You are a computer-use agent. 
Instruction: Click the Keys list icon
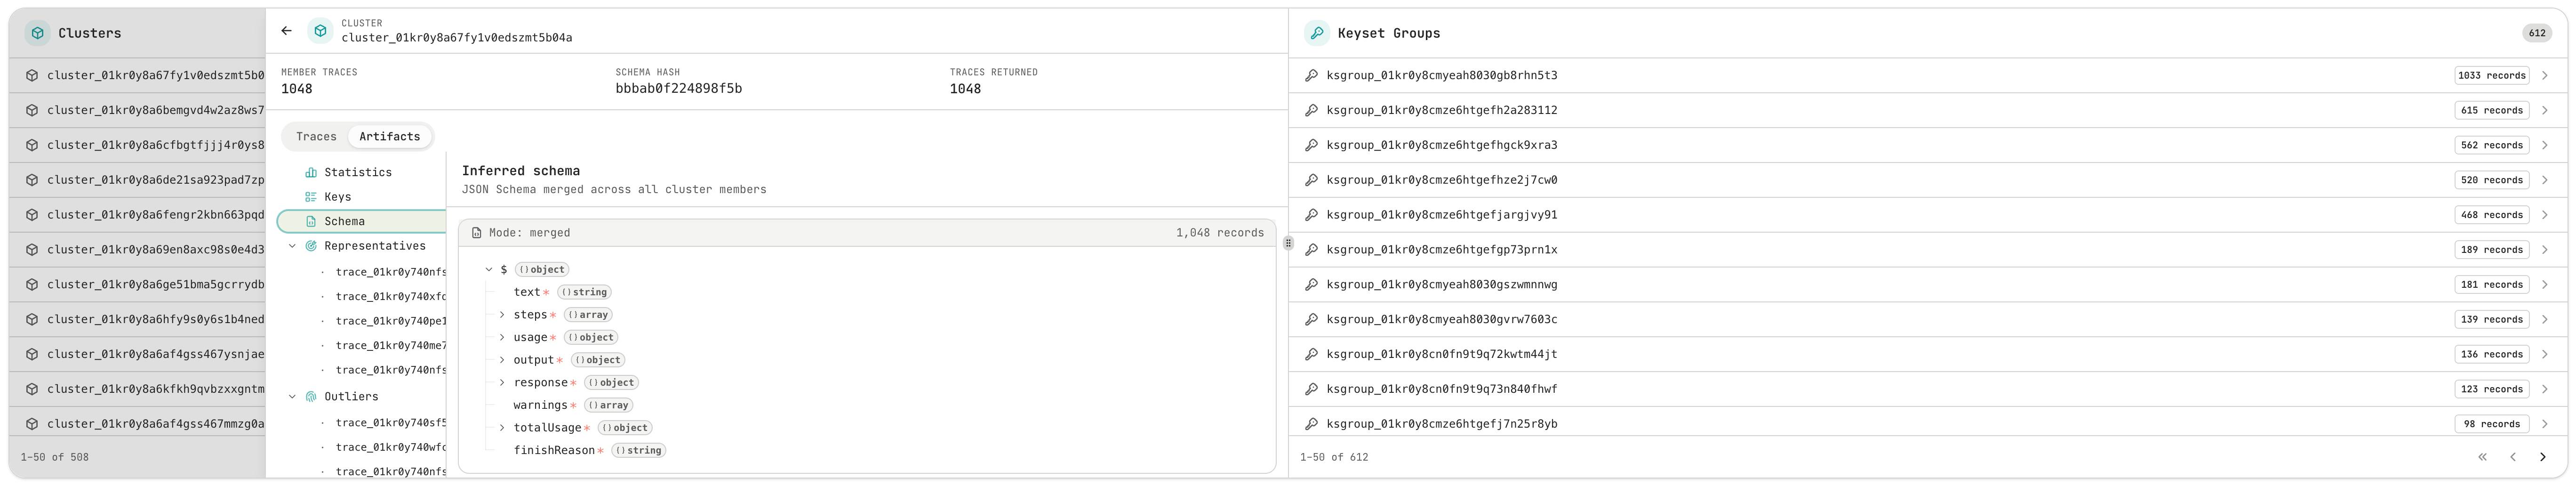311,197
